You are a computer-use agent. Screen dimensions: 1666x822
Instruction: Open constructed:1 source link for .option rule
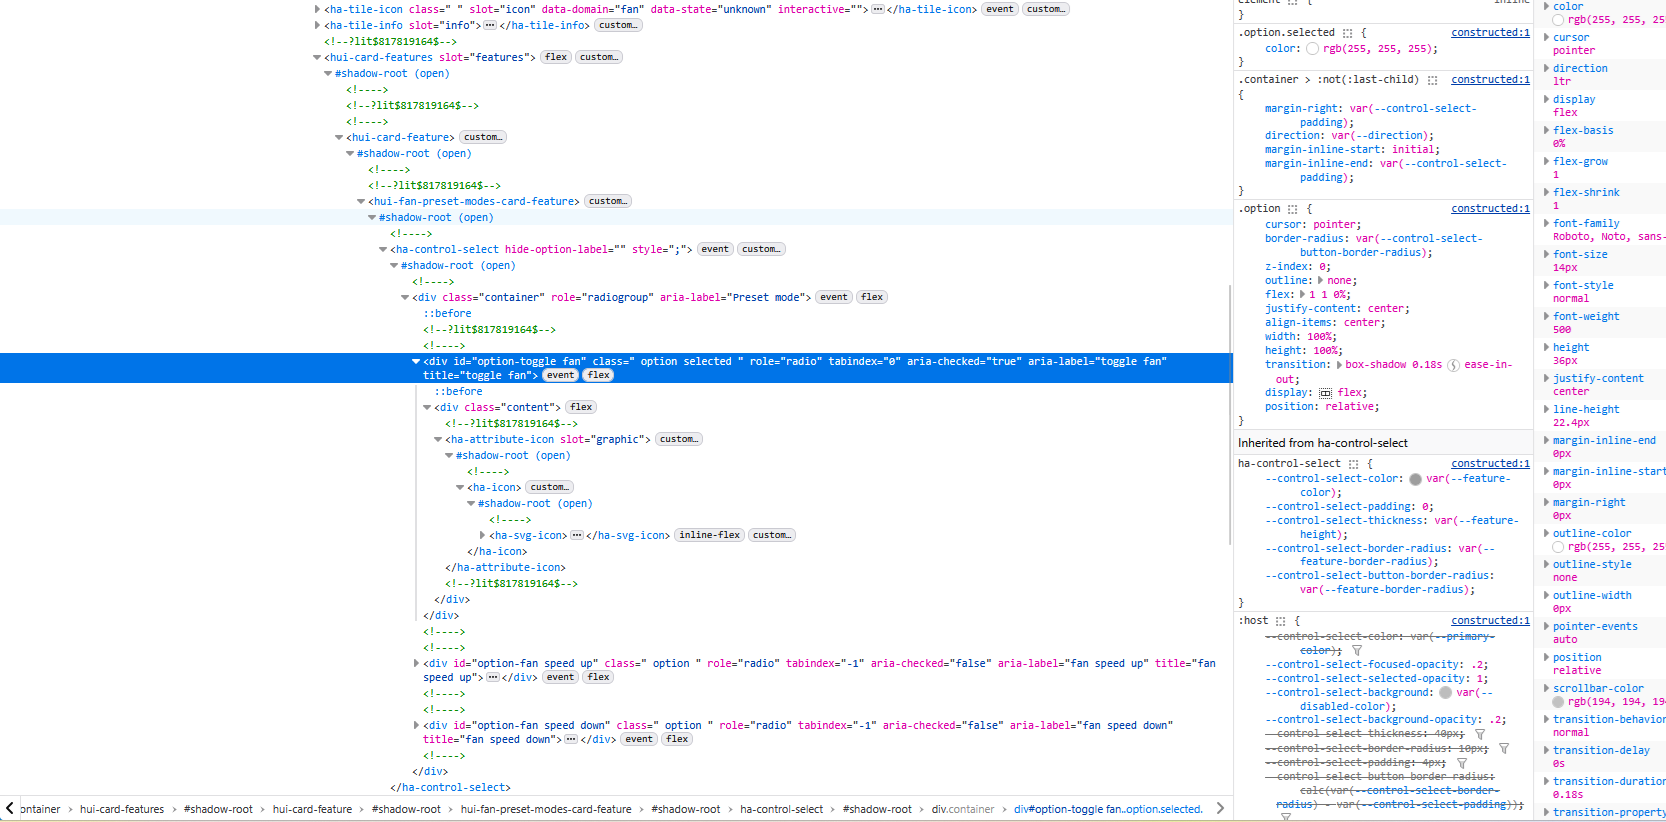(1490, 209)
